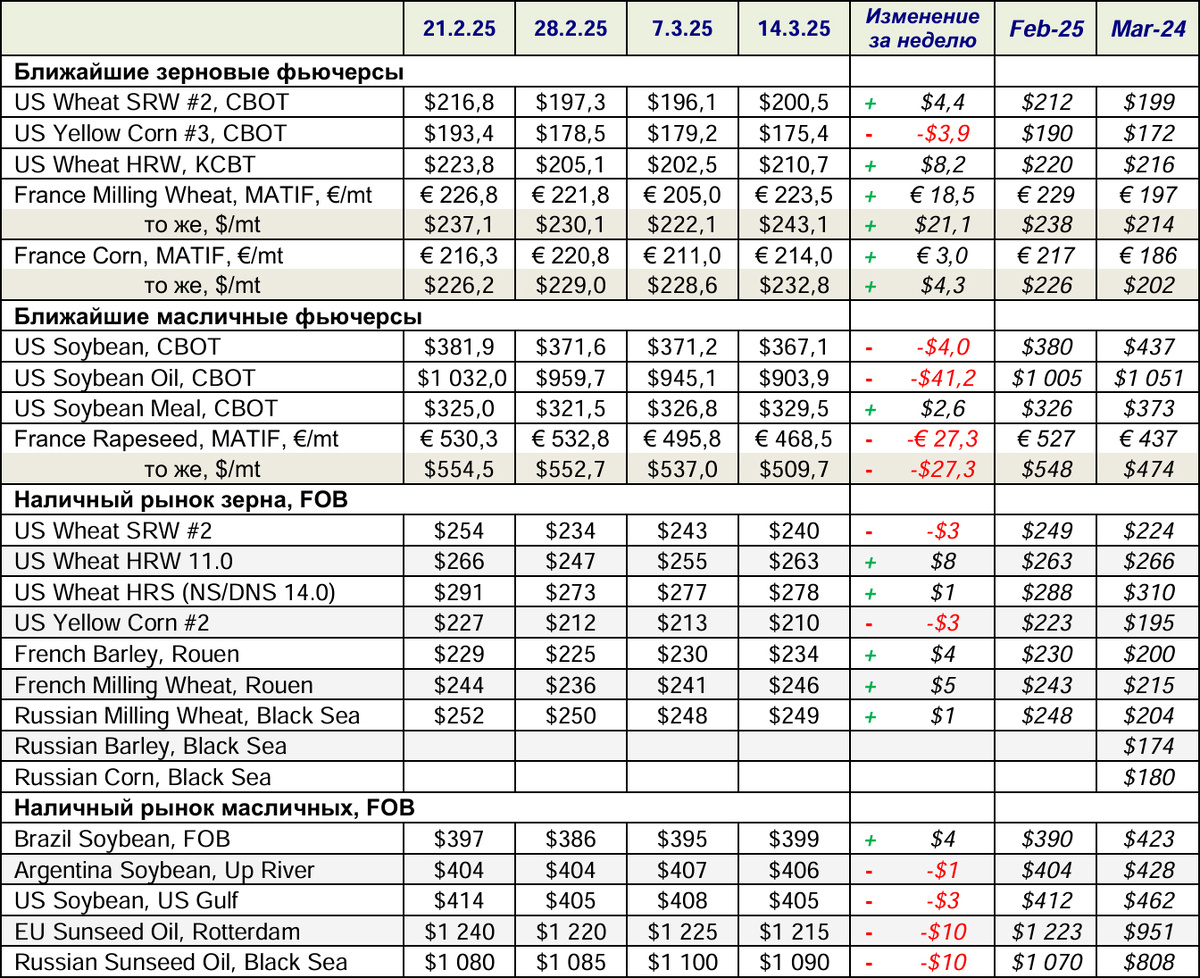Click the $1 051 Mar-24 cell

coord(1148,378)
